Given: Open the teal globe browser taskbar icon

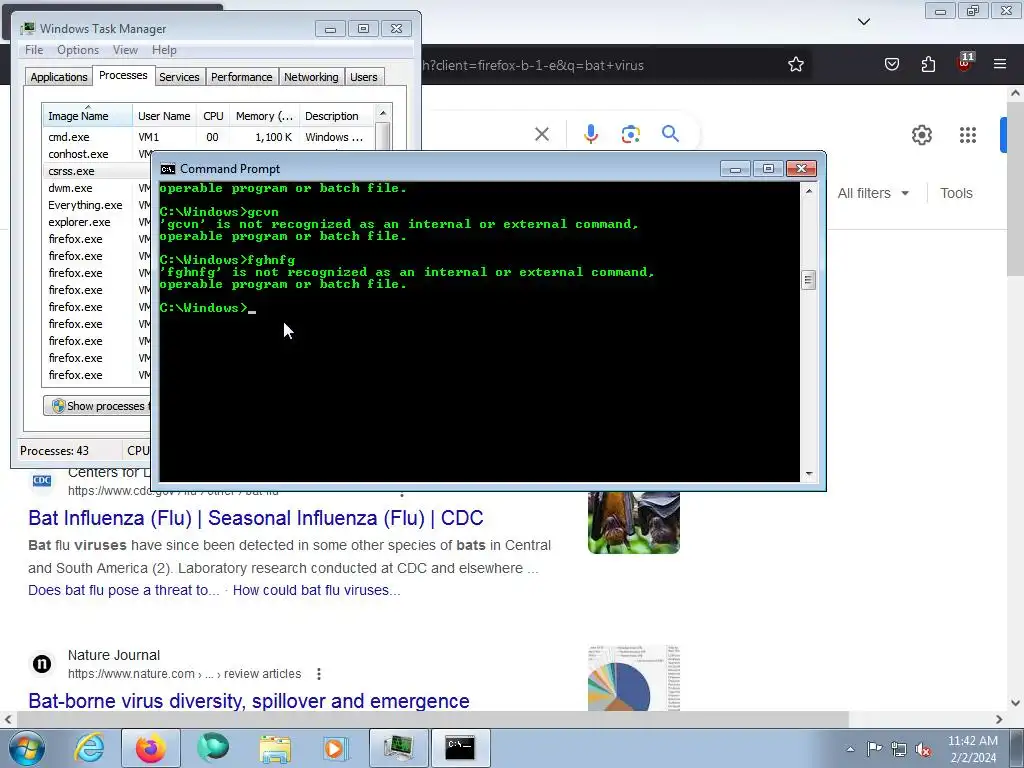Looking at the screenshot, I should (213, 748).
